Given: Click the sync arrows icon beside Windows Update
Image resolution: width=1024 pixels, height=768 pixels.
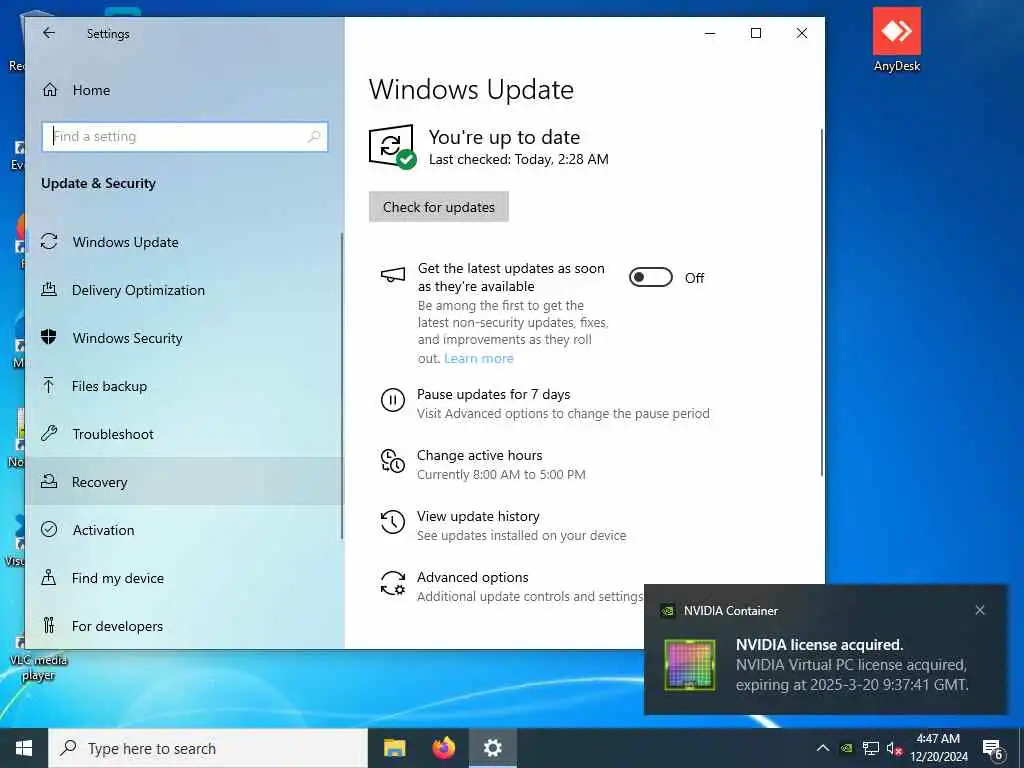Looking at the screenshot, I should [x=49, y=242].
